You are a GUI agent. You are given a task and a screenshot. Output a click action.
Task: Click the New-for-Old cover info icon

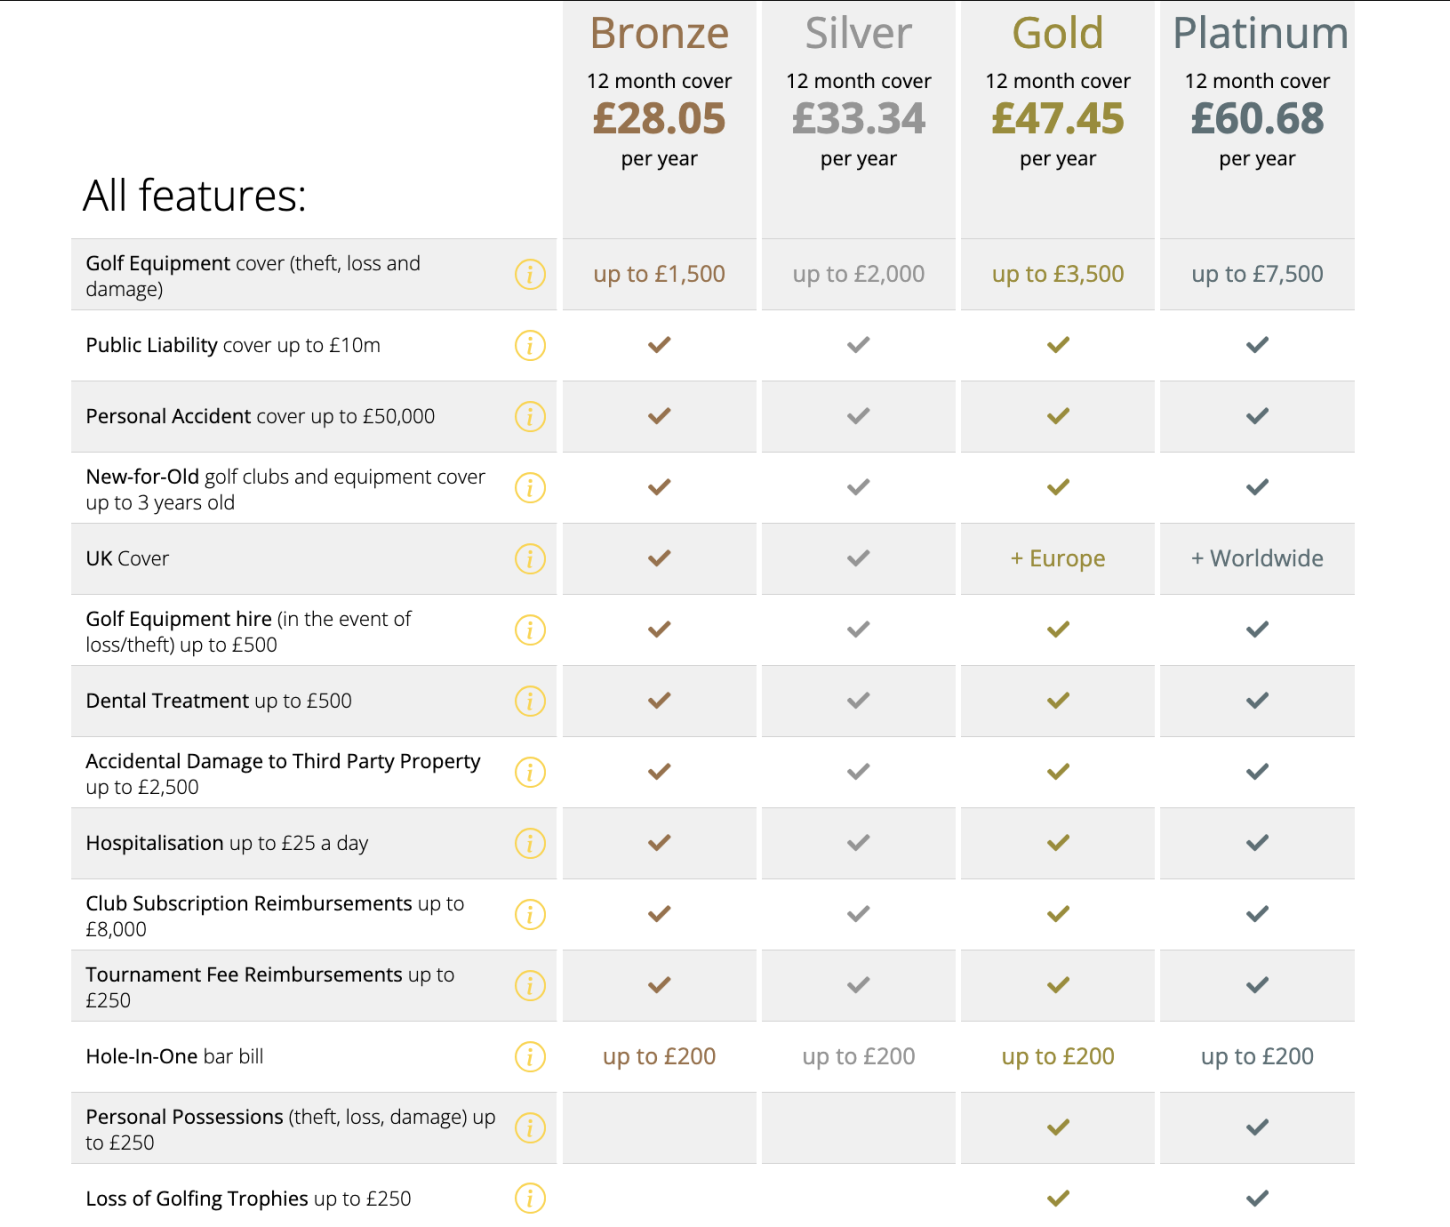530,488
